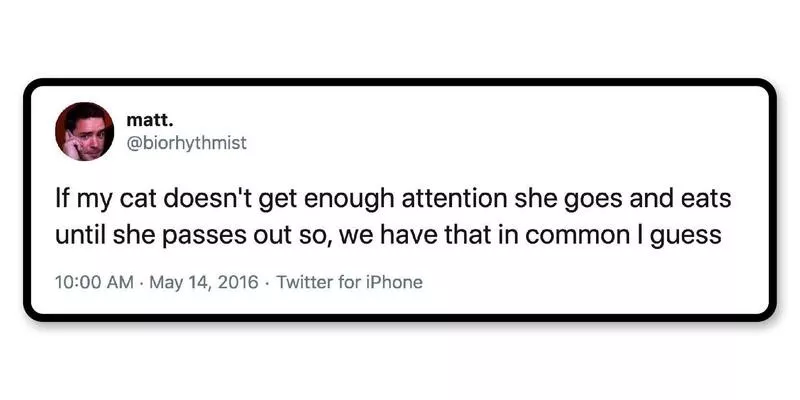The image size is (800, 400).
Task: Open matt.'s profile picture avatar
Action: point(84,132)
